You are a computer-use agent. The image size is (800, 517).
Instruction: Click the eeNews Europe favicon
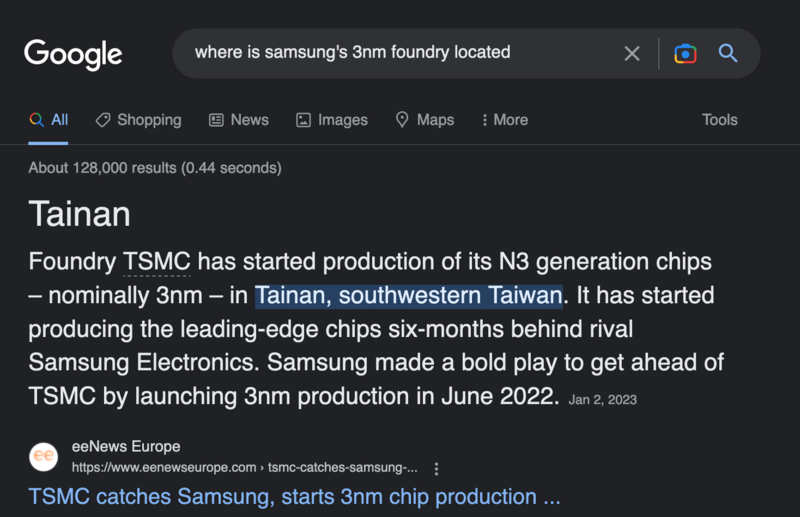click(43, 456)
